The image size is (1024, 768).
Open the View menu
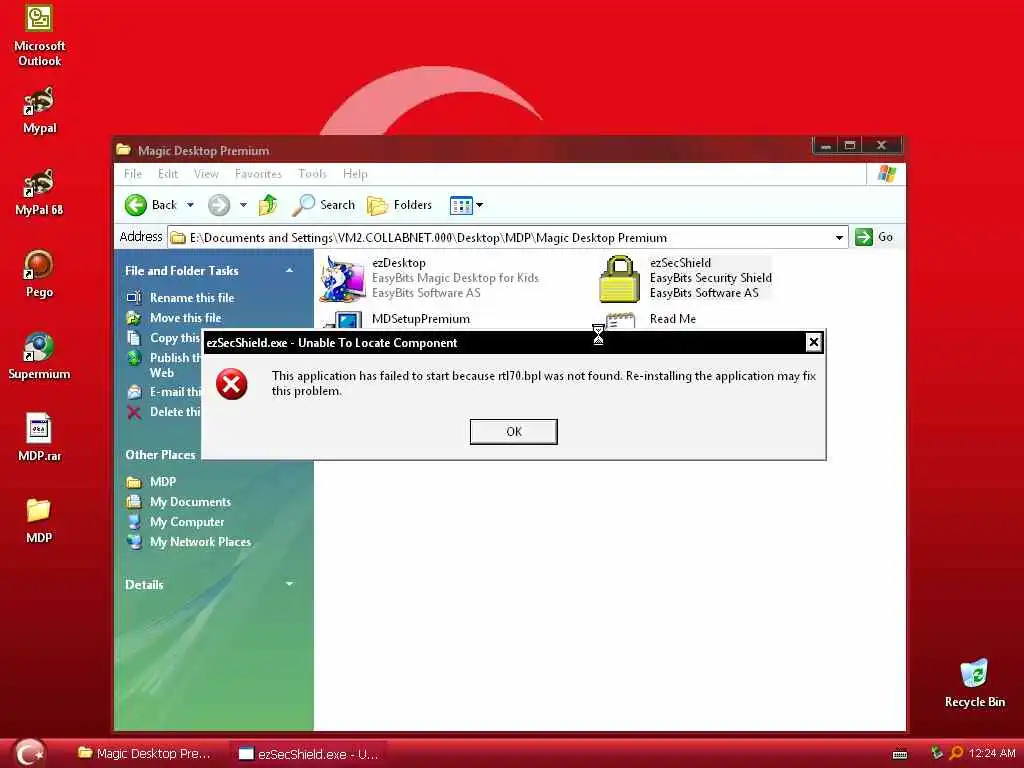pos(206,174)
